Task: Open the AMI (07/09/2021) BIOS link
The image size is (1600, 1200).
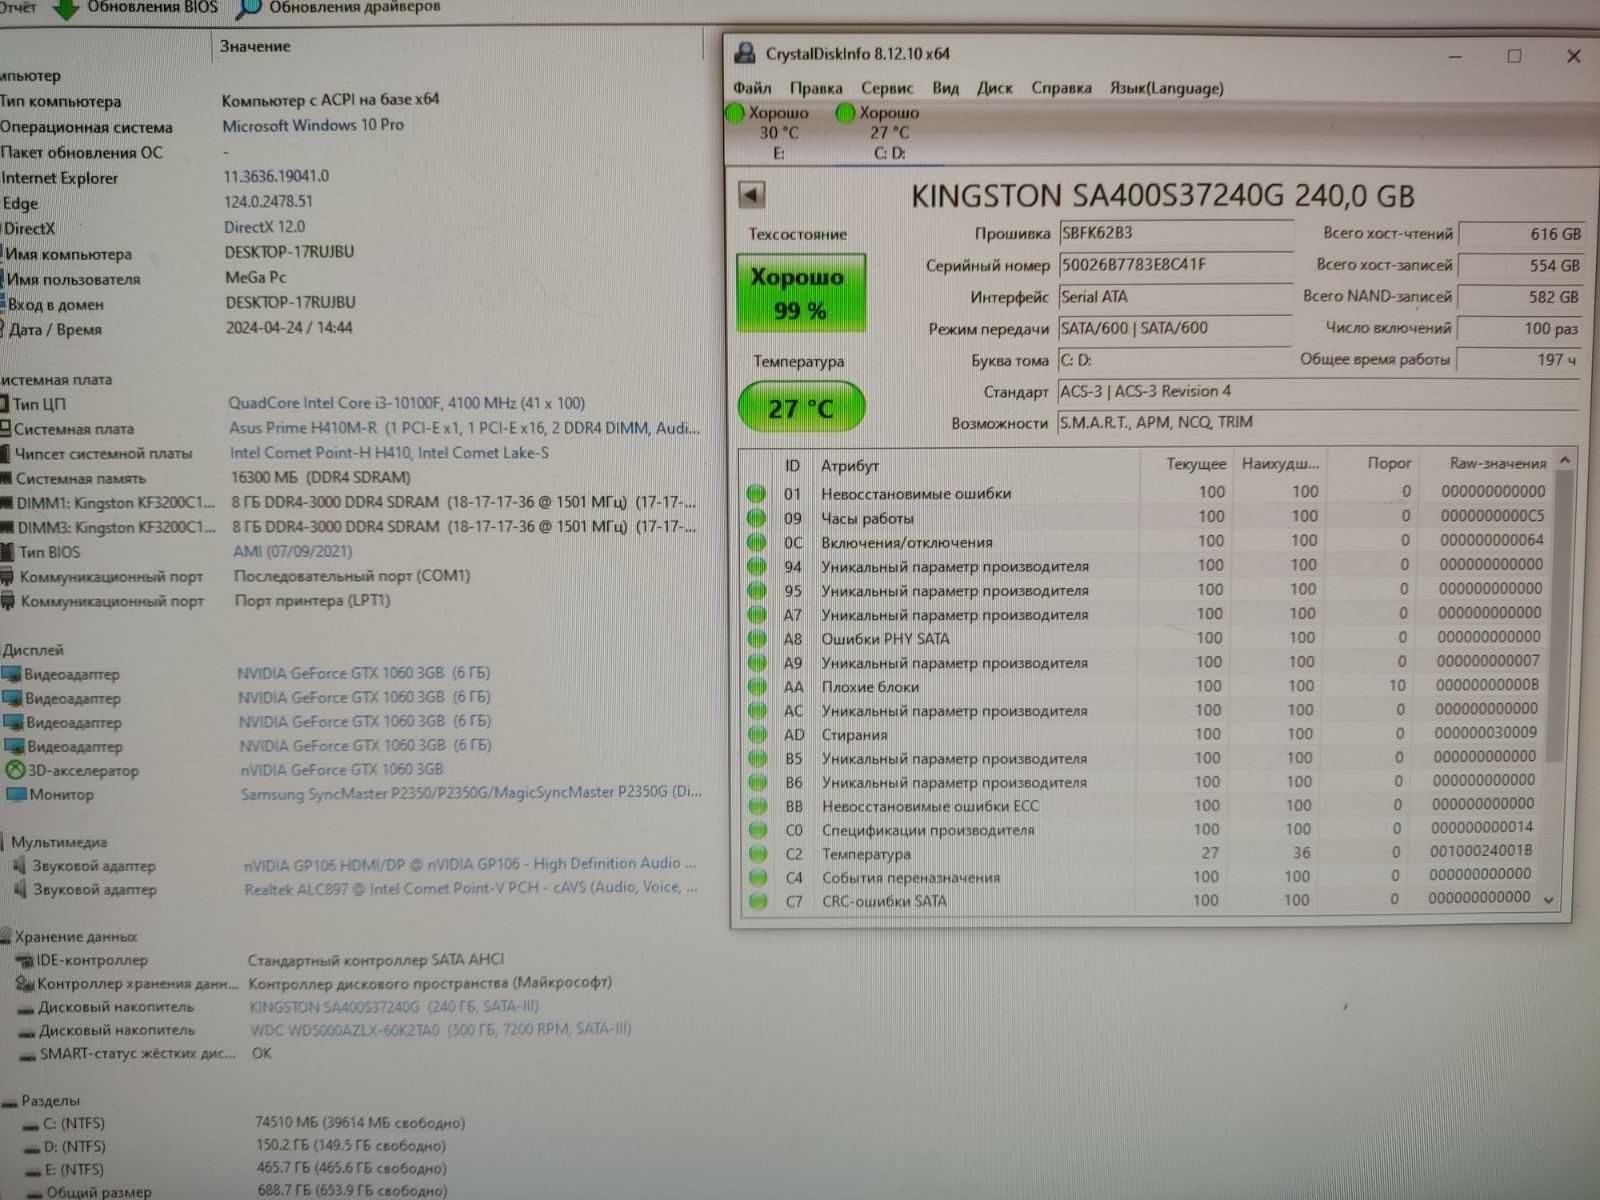Action: coord(292,551)
